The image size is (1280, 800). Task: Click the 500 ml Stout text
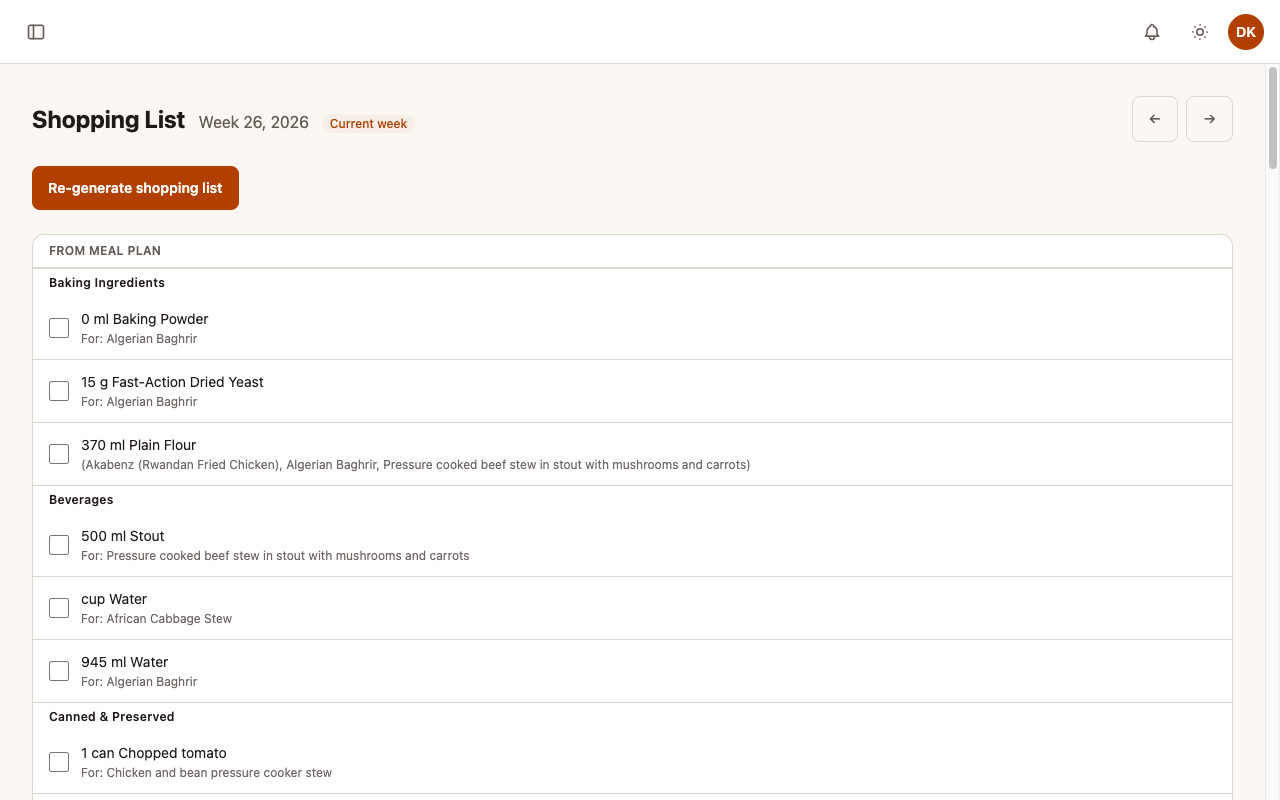(x=123, y=536)
